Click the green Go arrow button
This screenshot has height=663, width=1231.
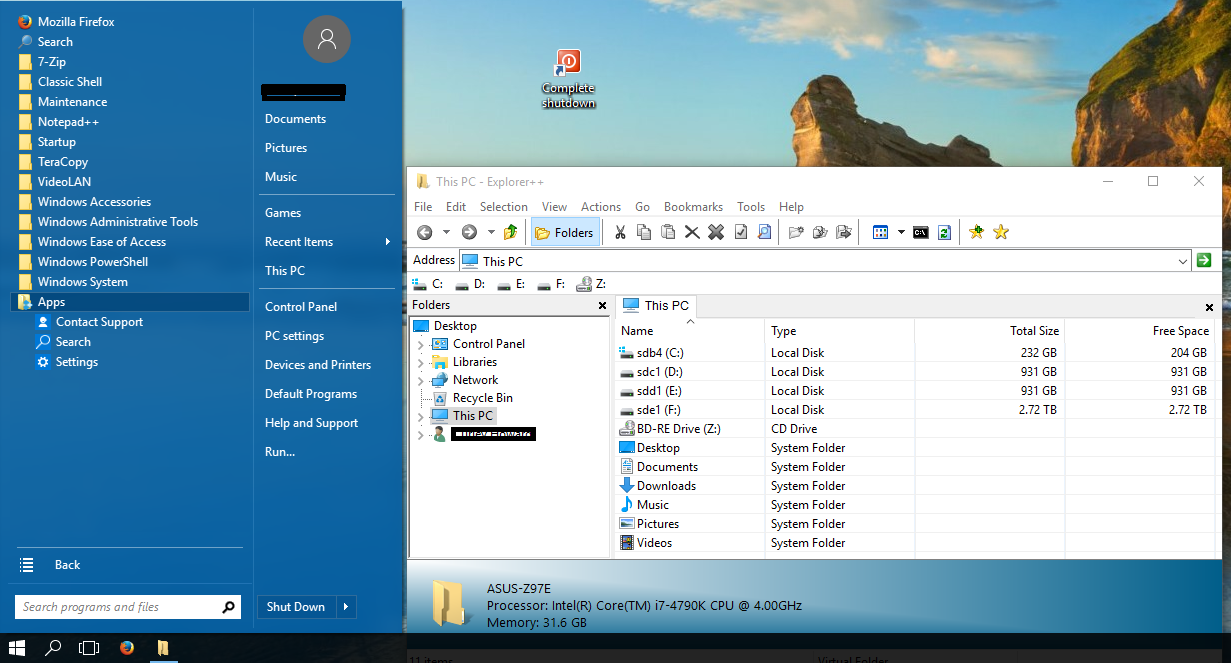(1204, 260)
